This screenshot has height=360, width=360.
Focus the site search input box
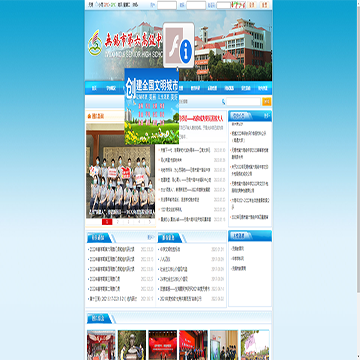pyautogui.click(x=243, y=102)
